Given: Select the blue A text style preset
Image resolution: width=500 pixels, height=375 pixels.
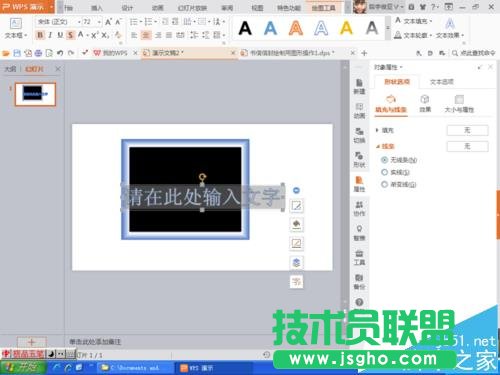Looking at the screenshot, I should pos(270,28).
